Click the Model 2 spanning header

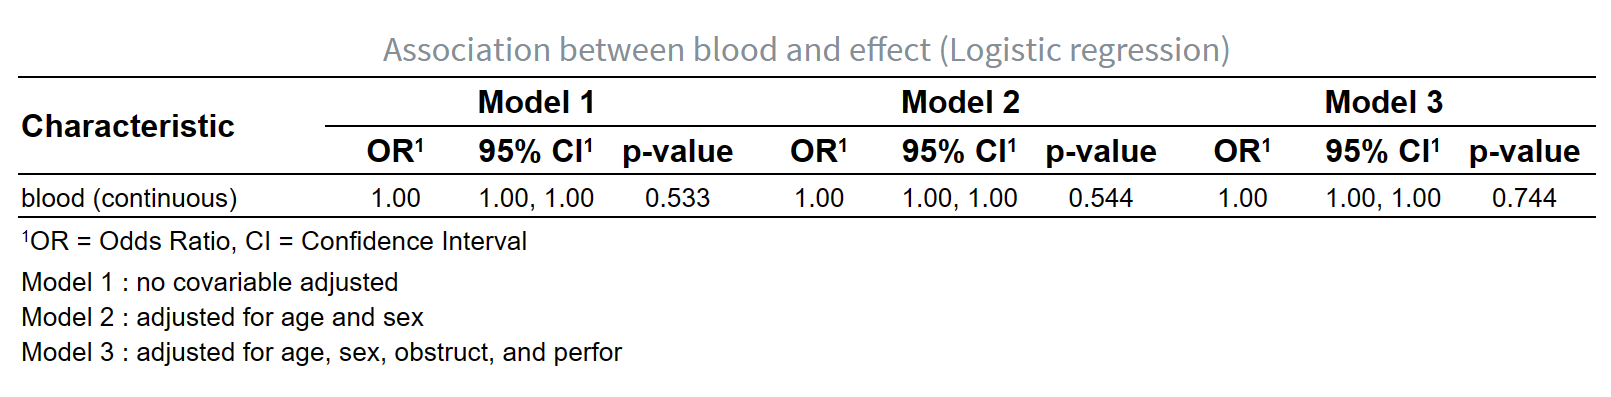click(x=960, y=102)
